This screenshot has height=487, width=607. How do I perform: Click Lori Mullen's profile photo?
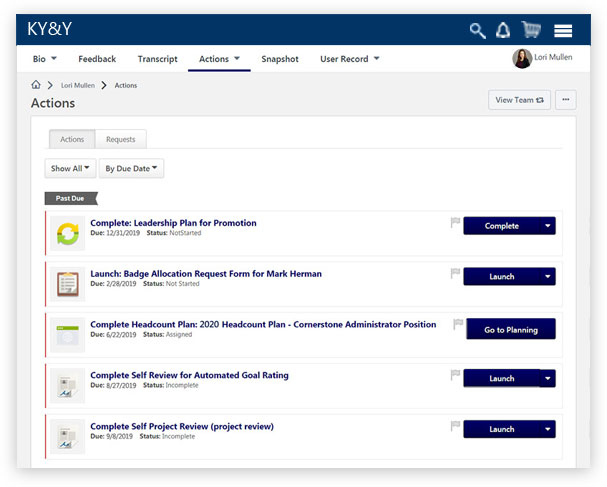point(522,58)
